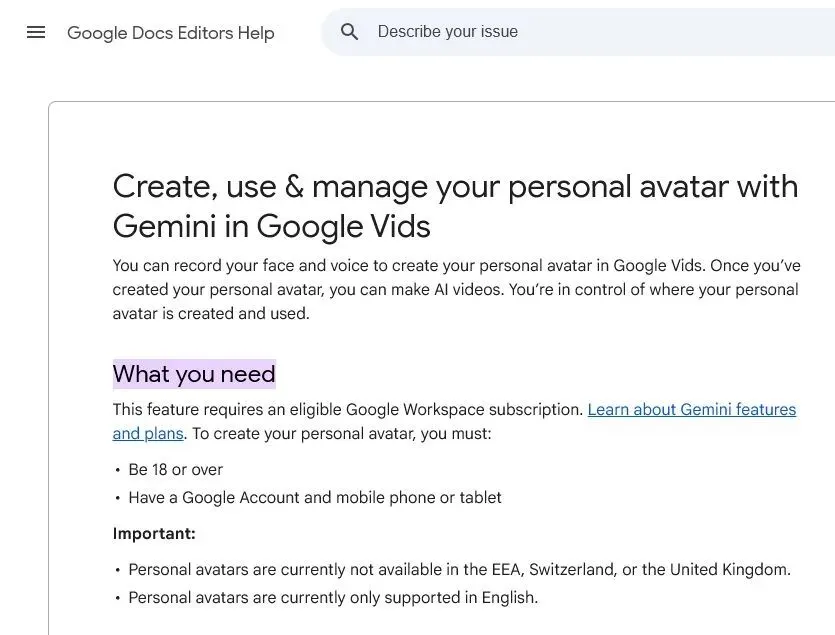Click the "Gemini in Google Vids" title line
Viewport: 835px width, 635px height.
[272, 226]
